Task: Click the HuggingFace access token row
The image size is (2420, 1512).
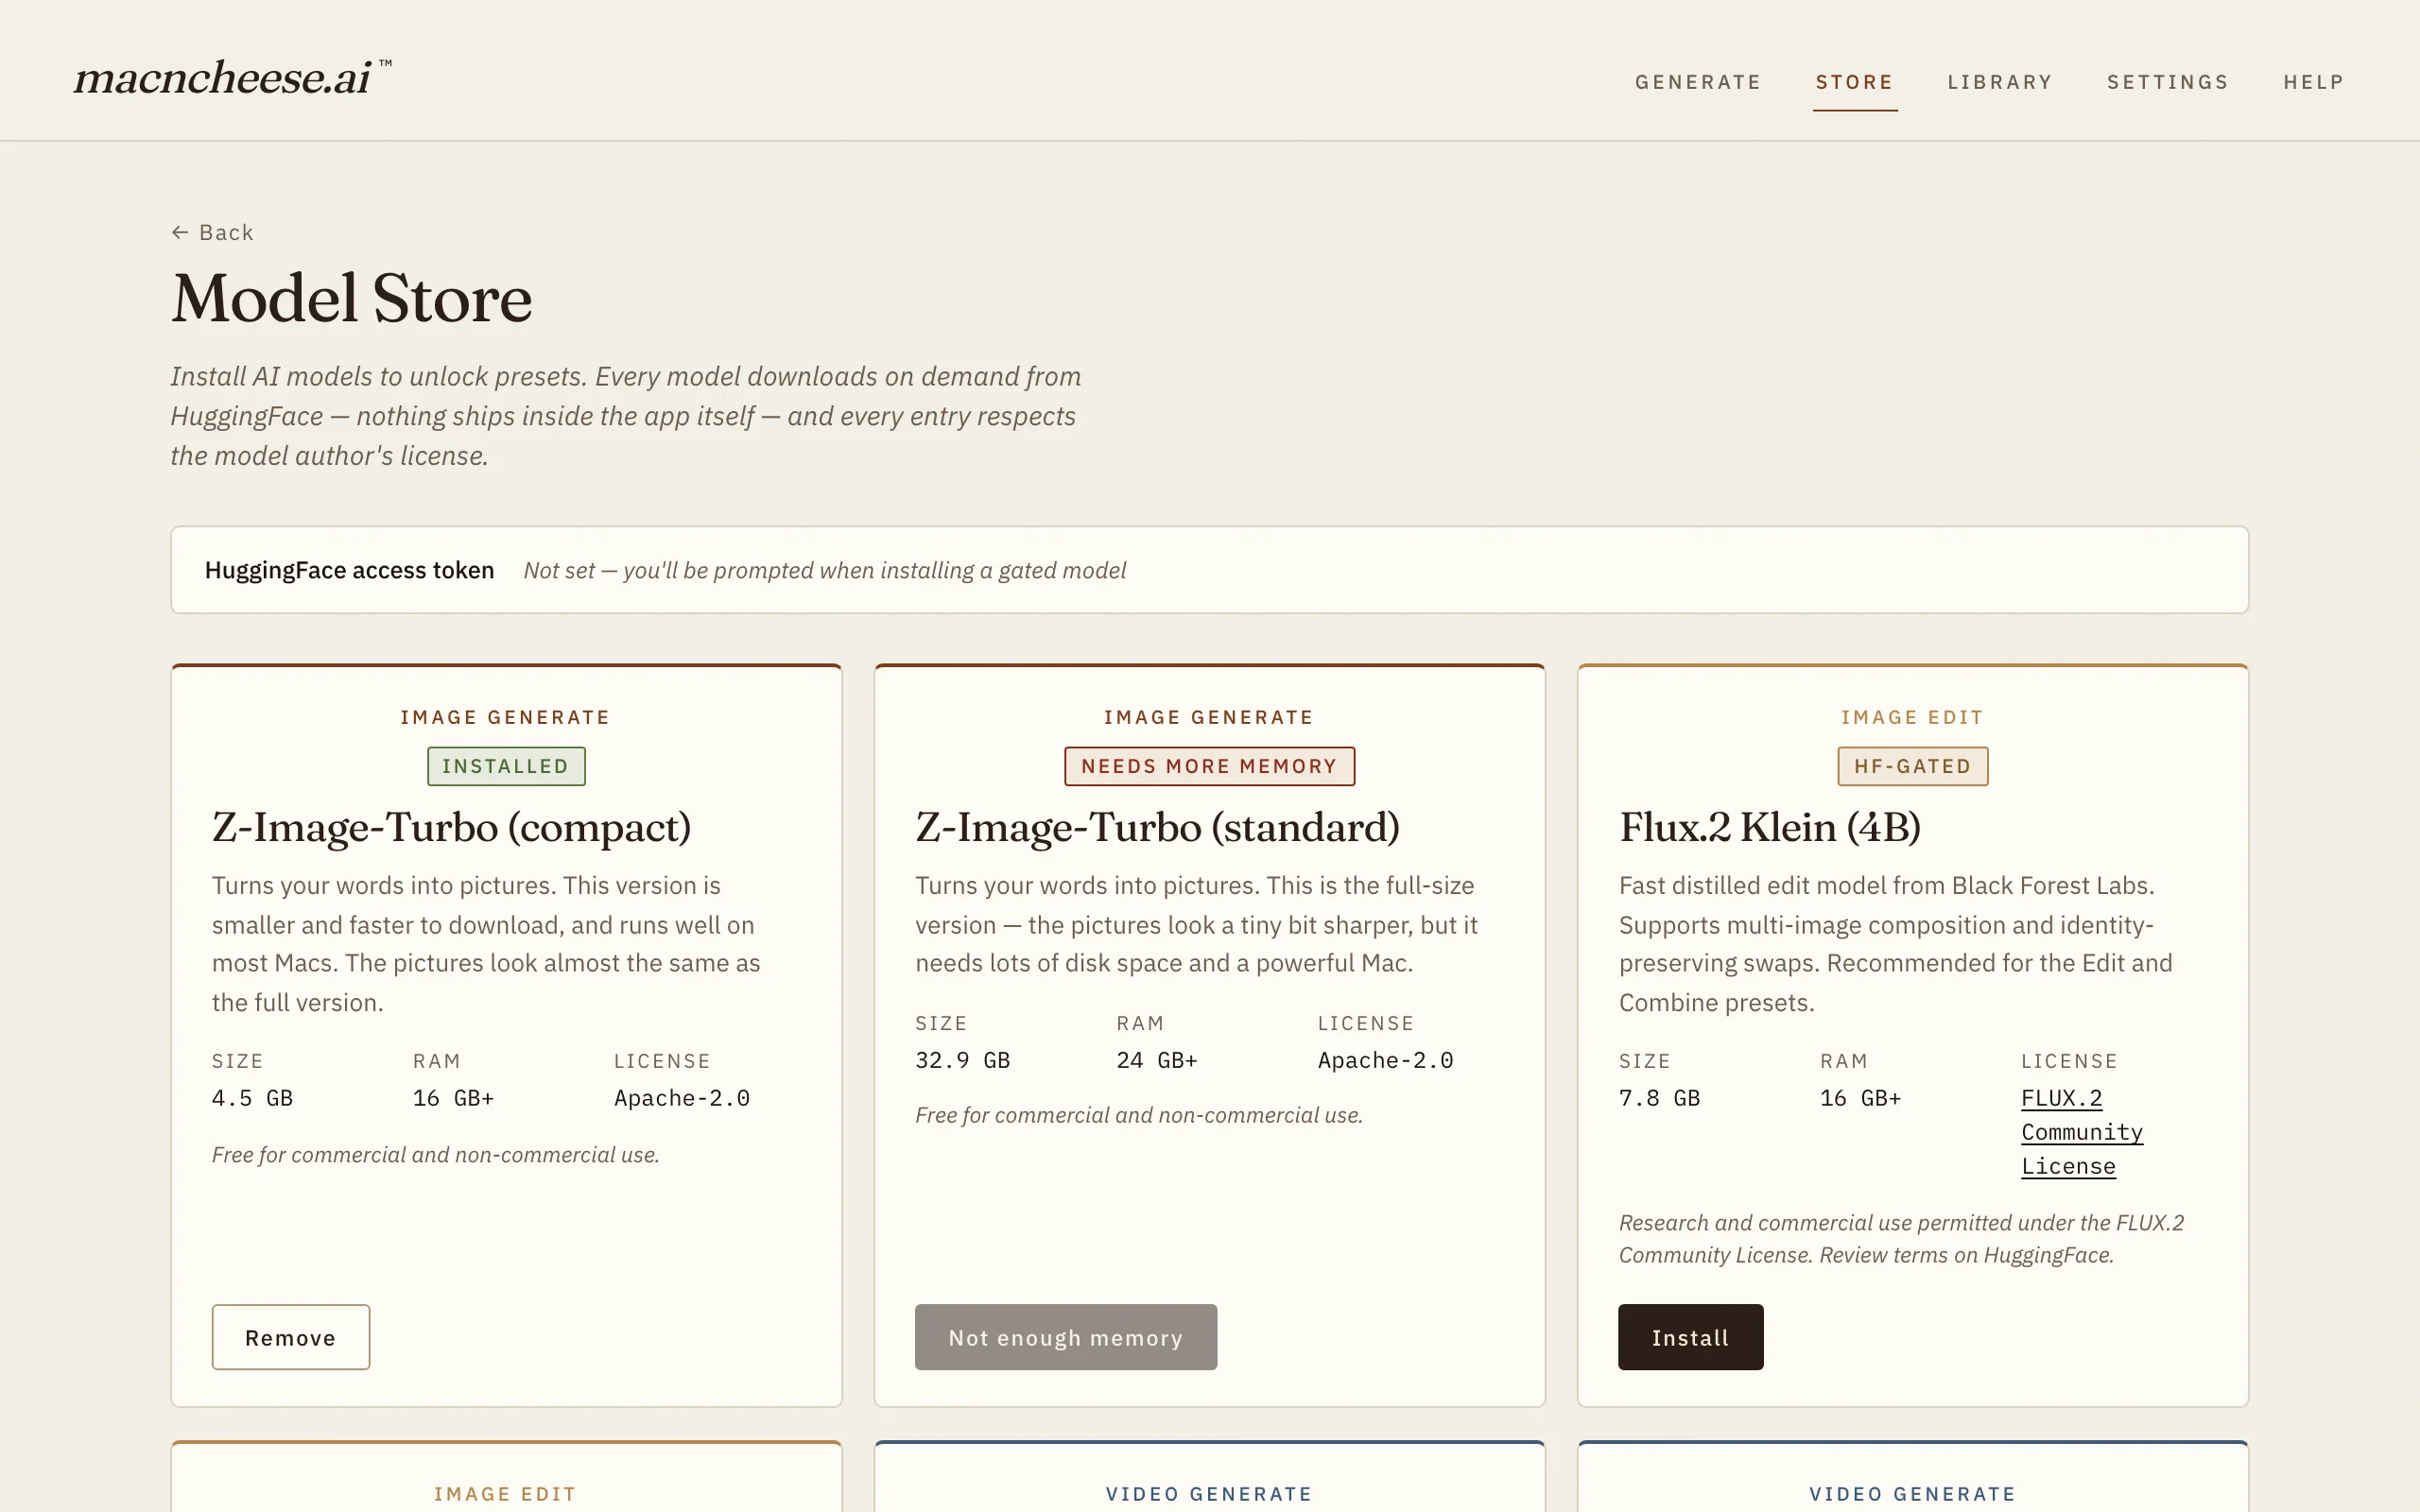Action: 1209,570
